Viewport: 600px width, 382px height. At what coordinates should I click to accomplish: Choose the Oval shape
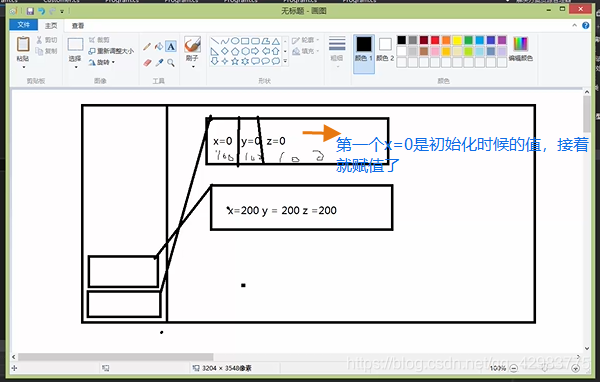[235, 41]
